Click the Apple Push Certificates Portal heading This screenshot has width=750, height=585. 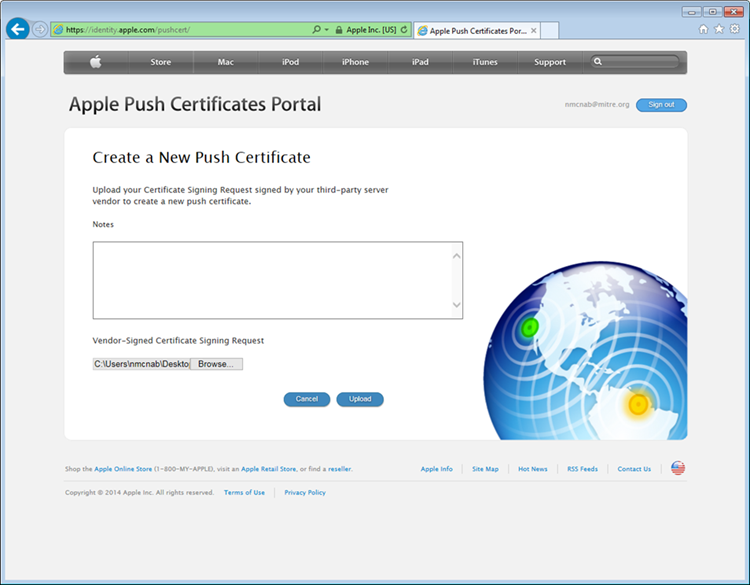(195, 104)
